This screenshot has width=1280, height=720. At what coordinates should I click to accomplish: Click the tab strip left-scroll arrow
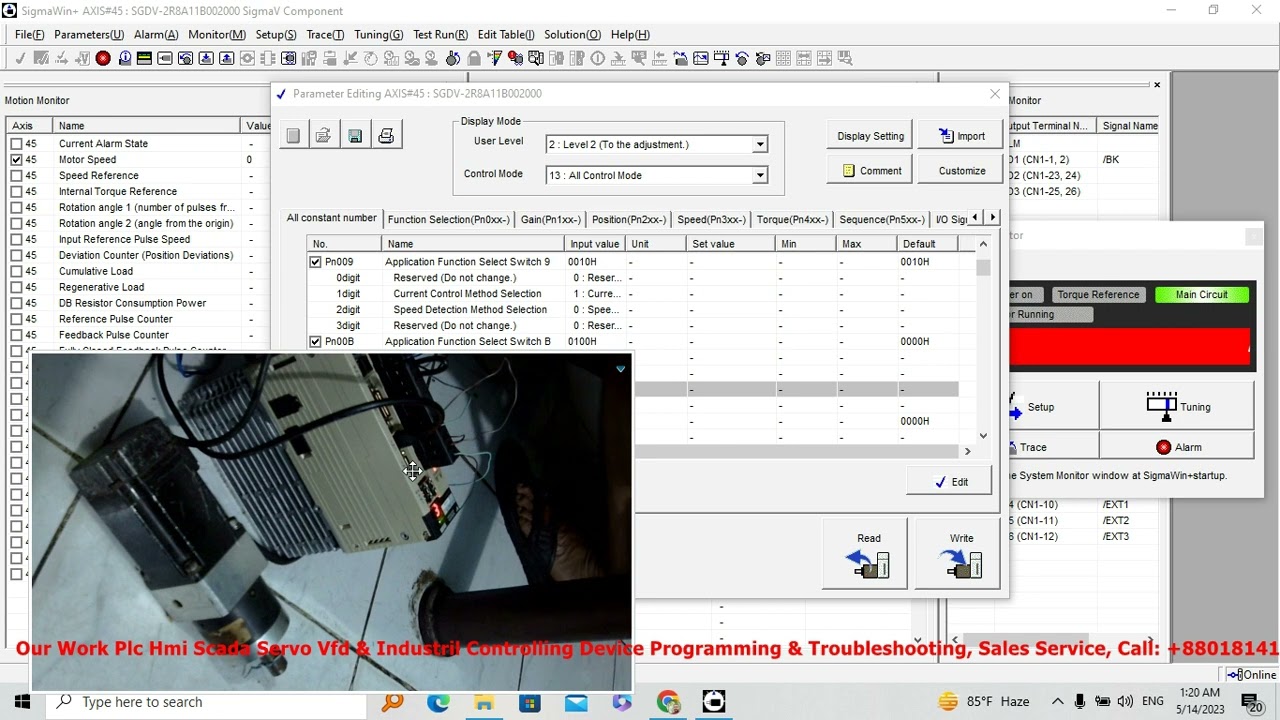coord(976,218)
